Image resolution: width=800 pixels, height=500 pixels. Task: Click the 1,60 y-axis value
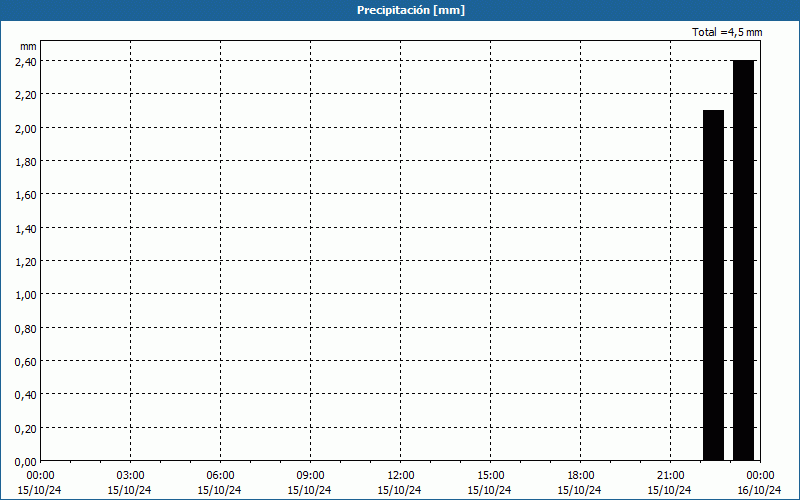(26, 195)
